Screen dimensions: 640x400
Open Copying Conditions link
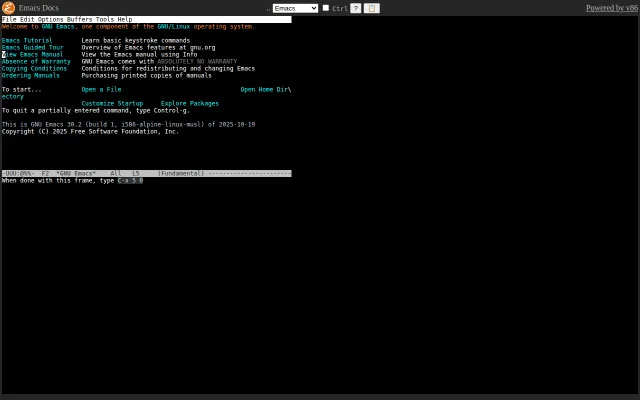(34, 68)
